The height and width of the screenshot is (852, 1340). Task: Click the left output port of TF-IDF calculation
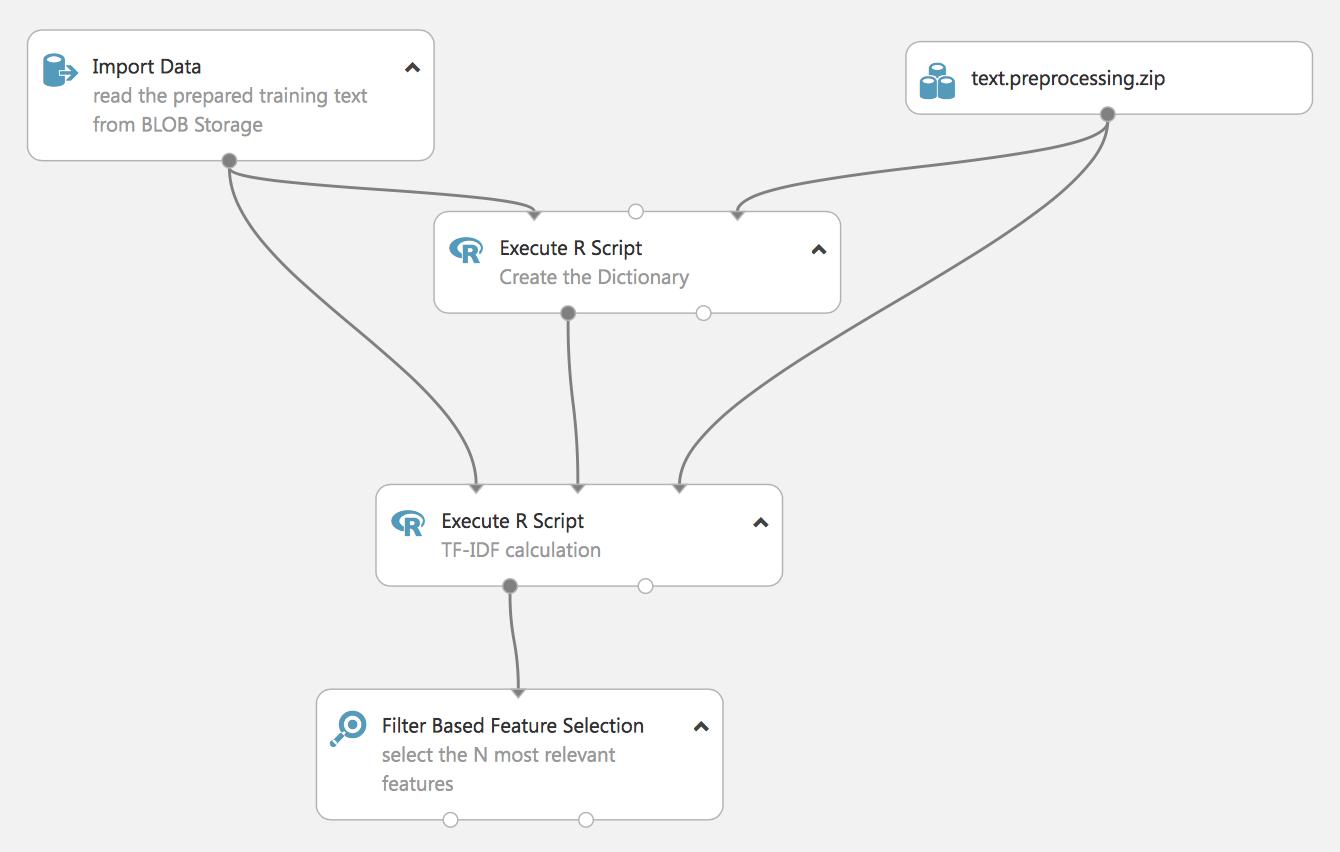pyautogui.click(x=510, y=586)
